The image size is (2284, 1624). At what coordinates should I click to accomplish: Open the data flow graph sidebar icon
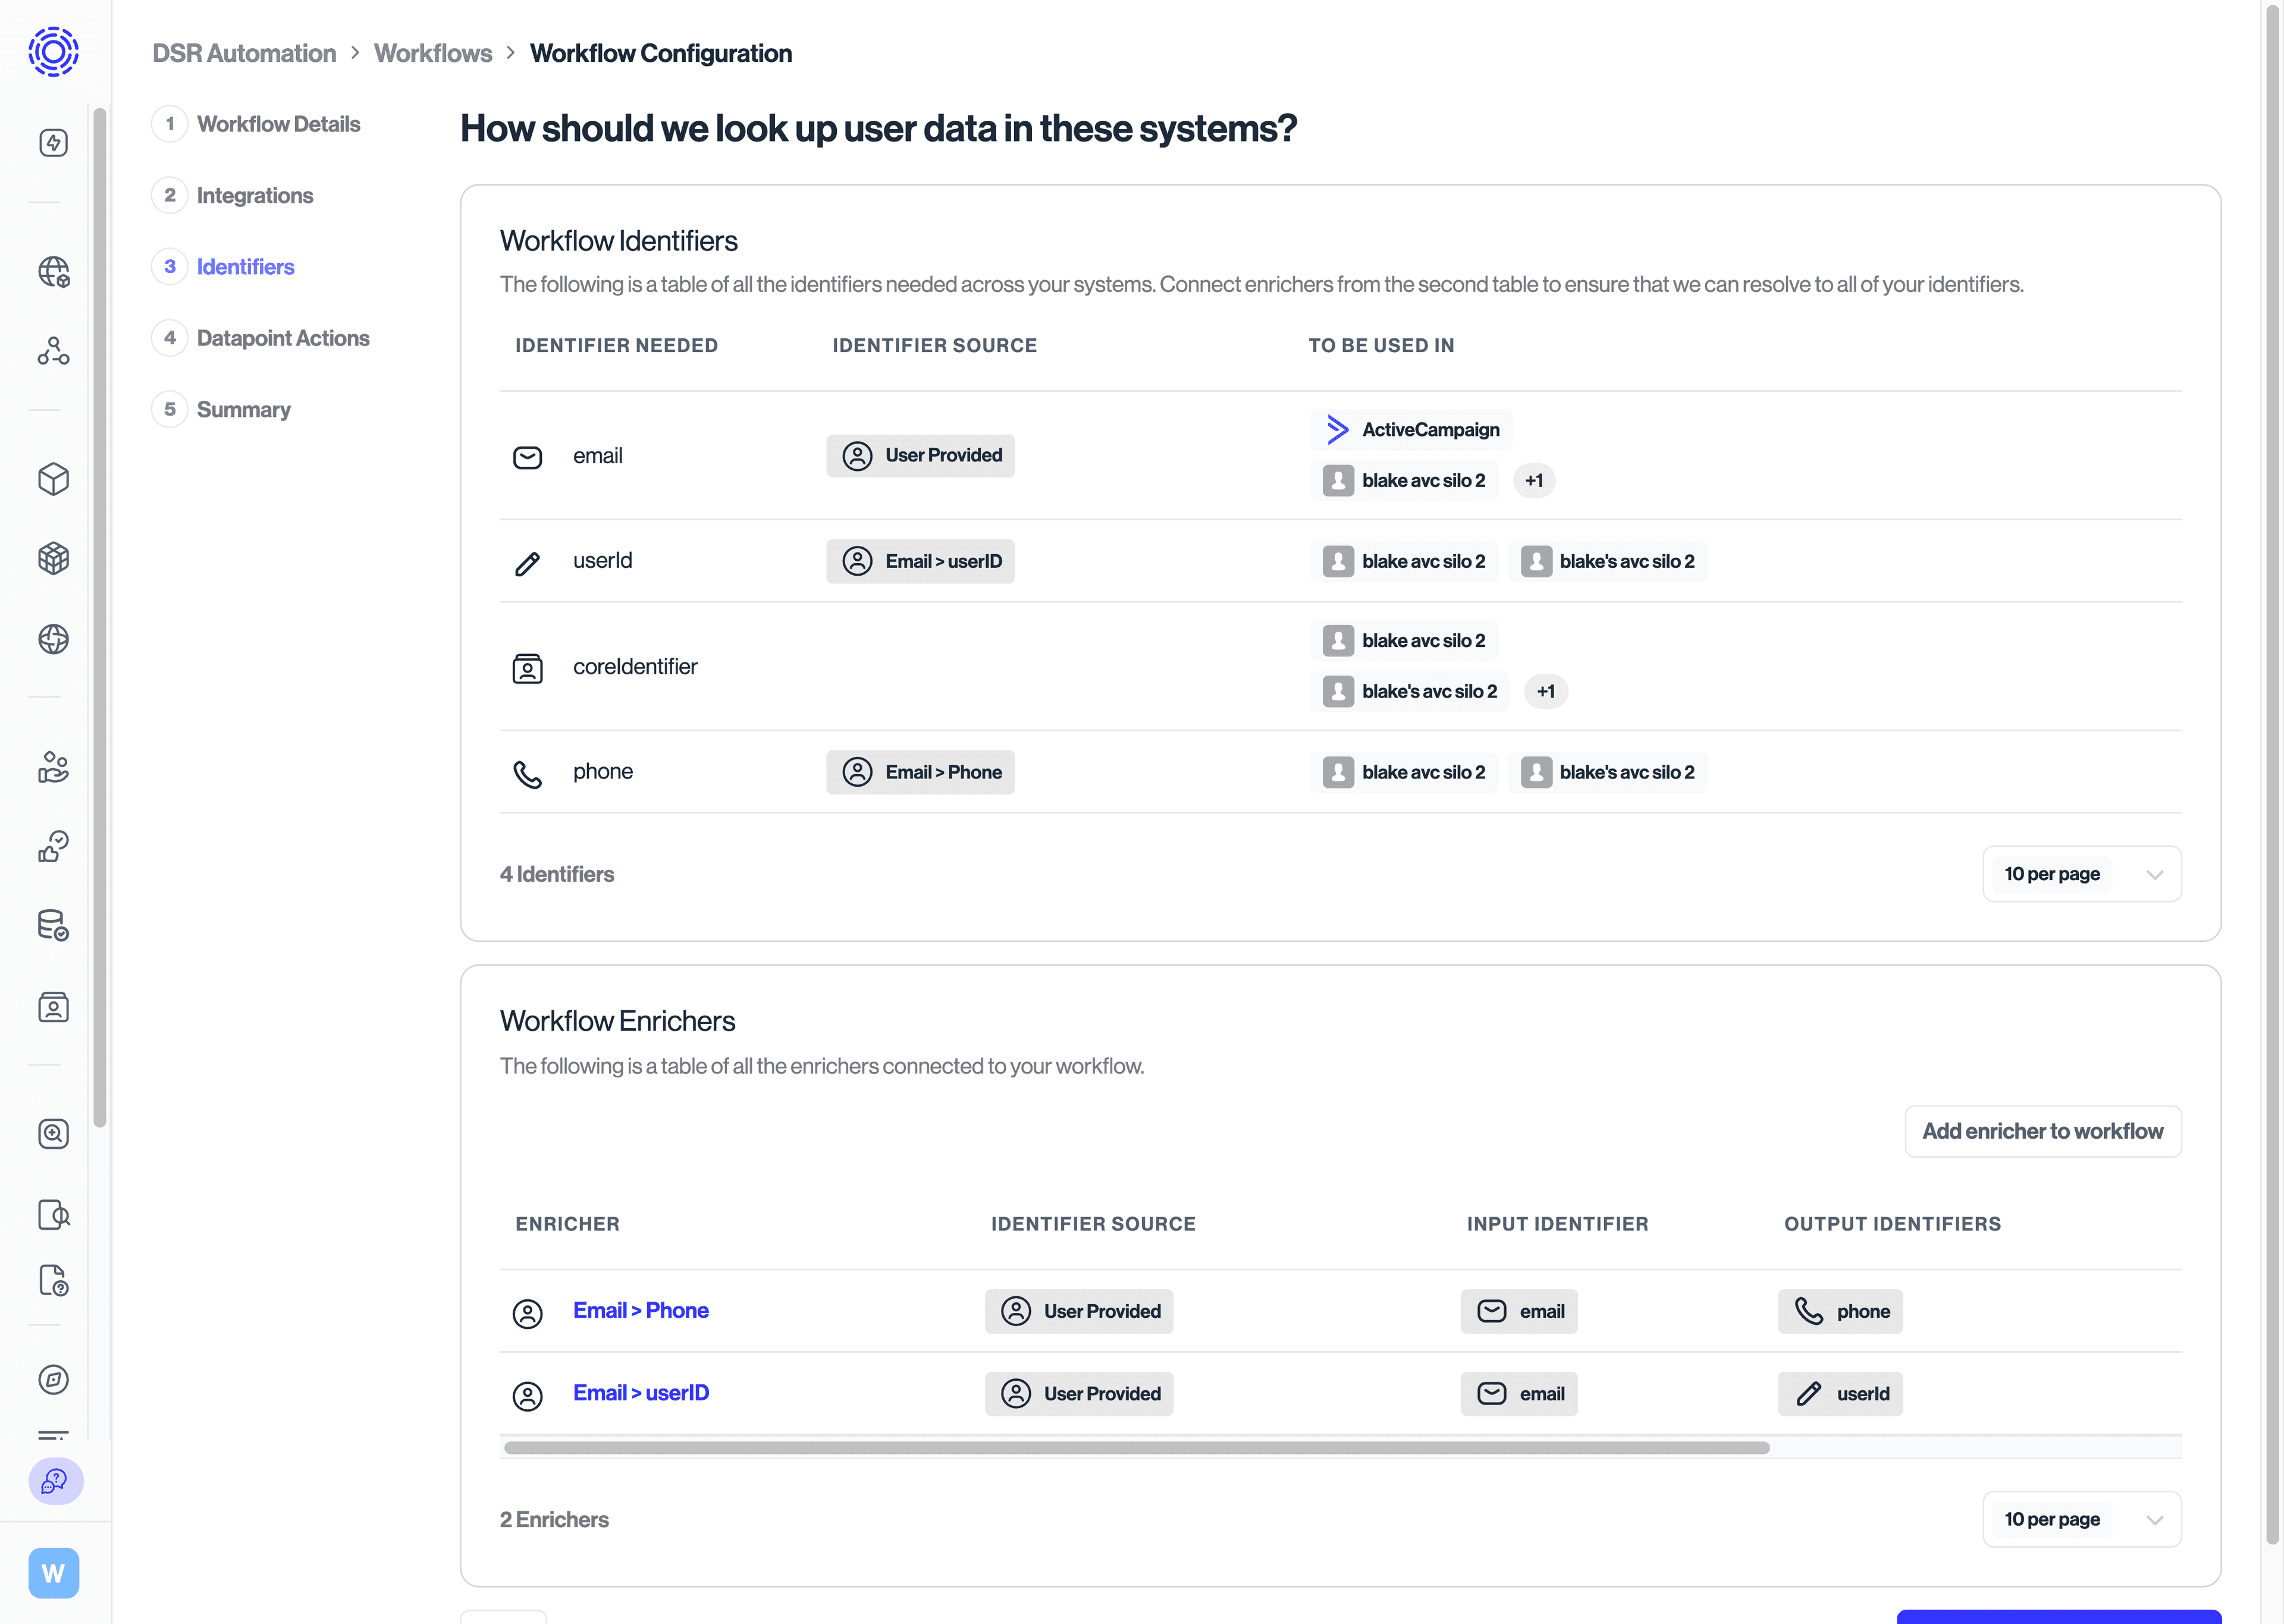(53, 350)
